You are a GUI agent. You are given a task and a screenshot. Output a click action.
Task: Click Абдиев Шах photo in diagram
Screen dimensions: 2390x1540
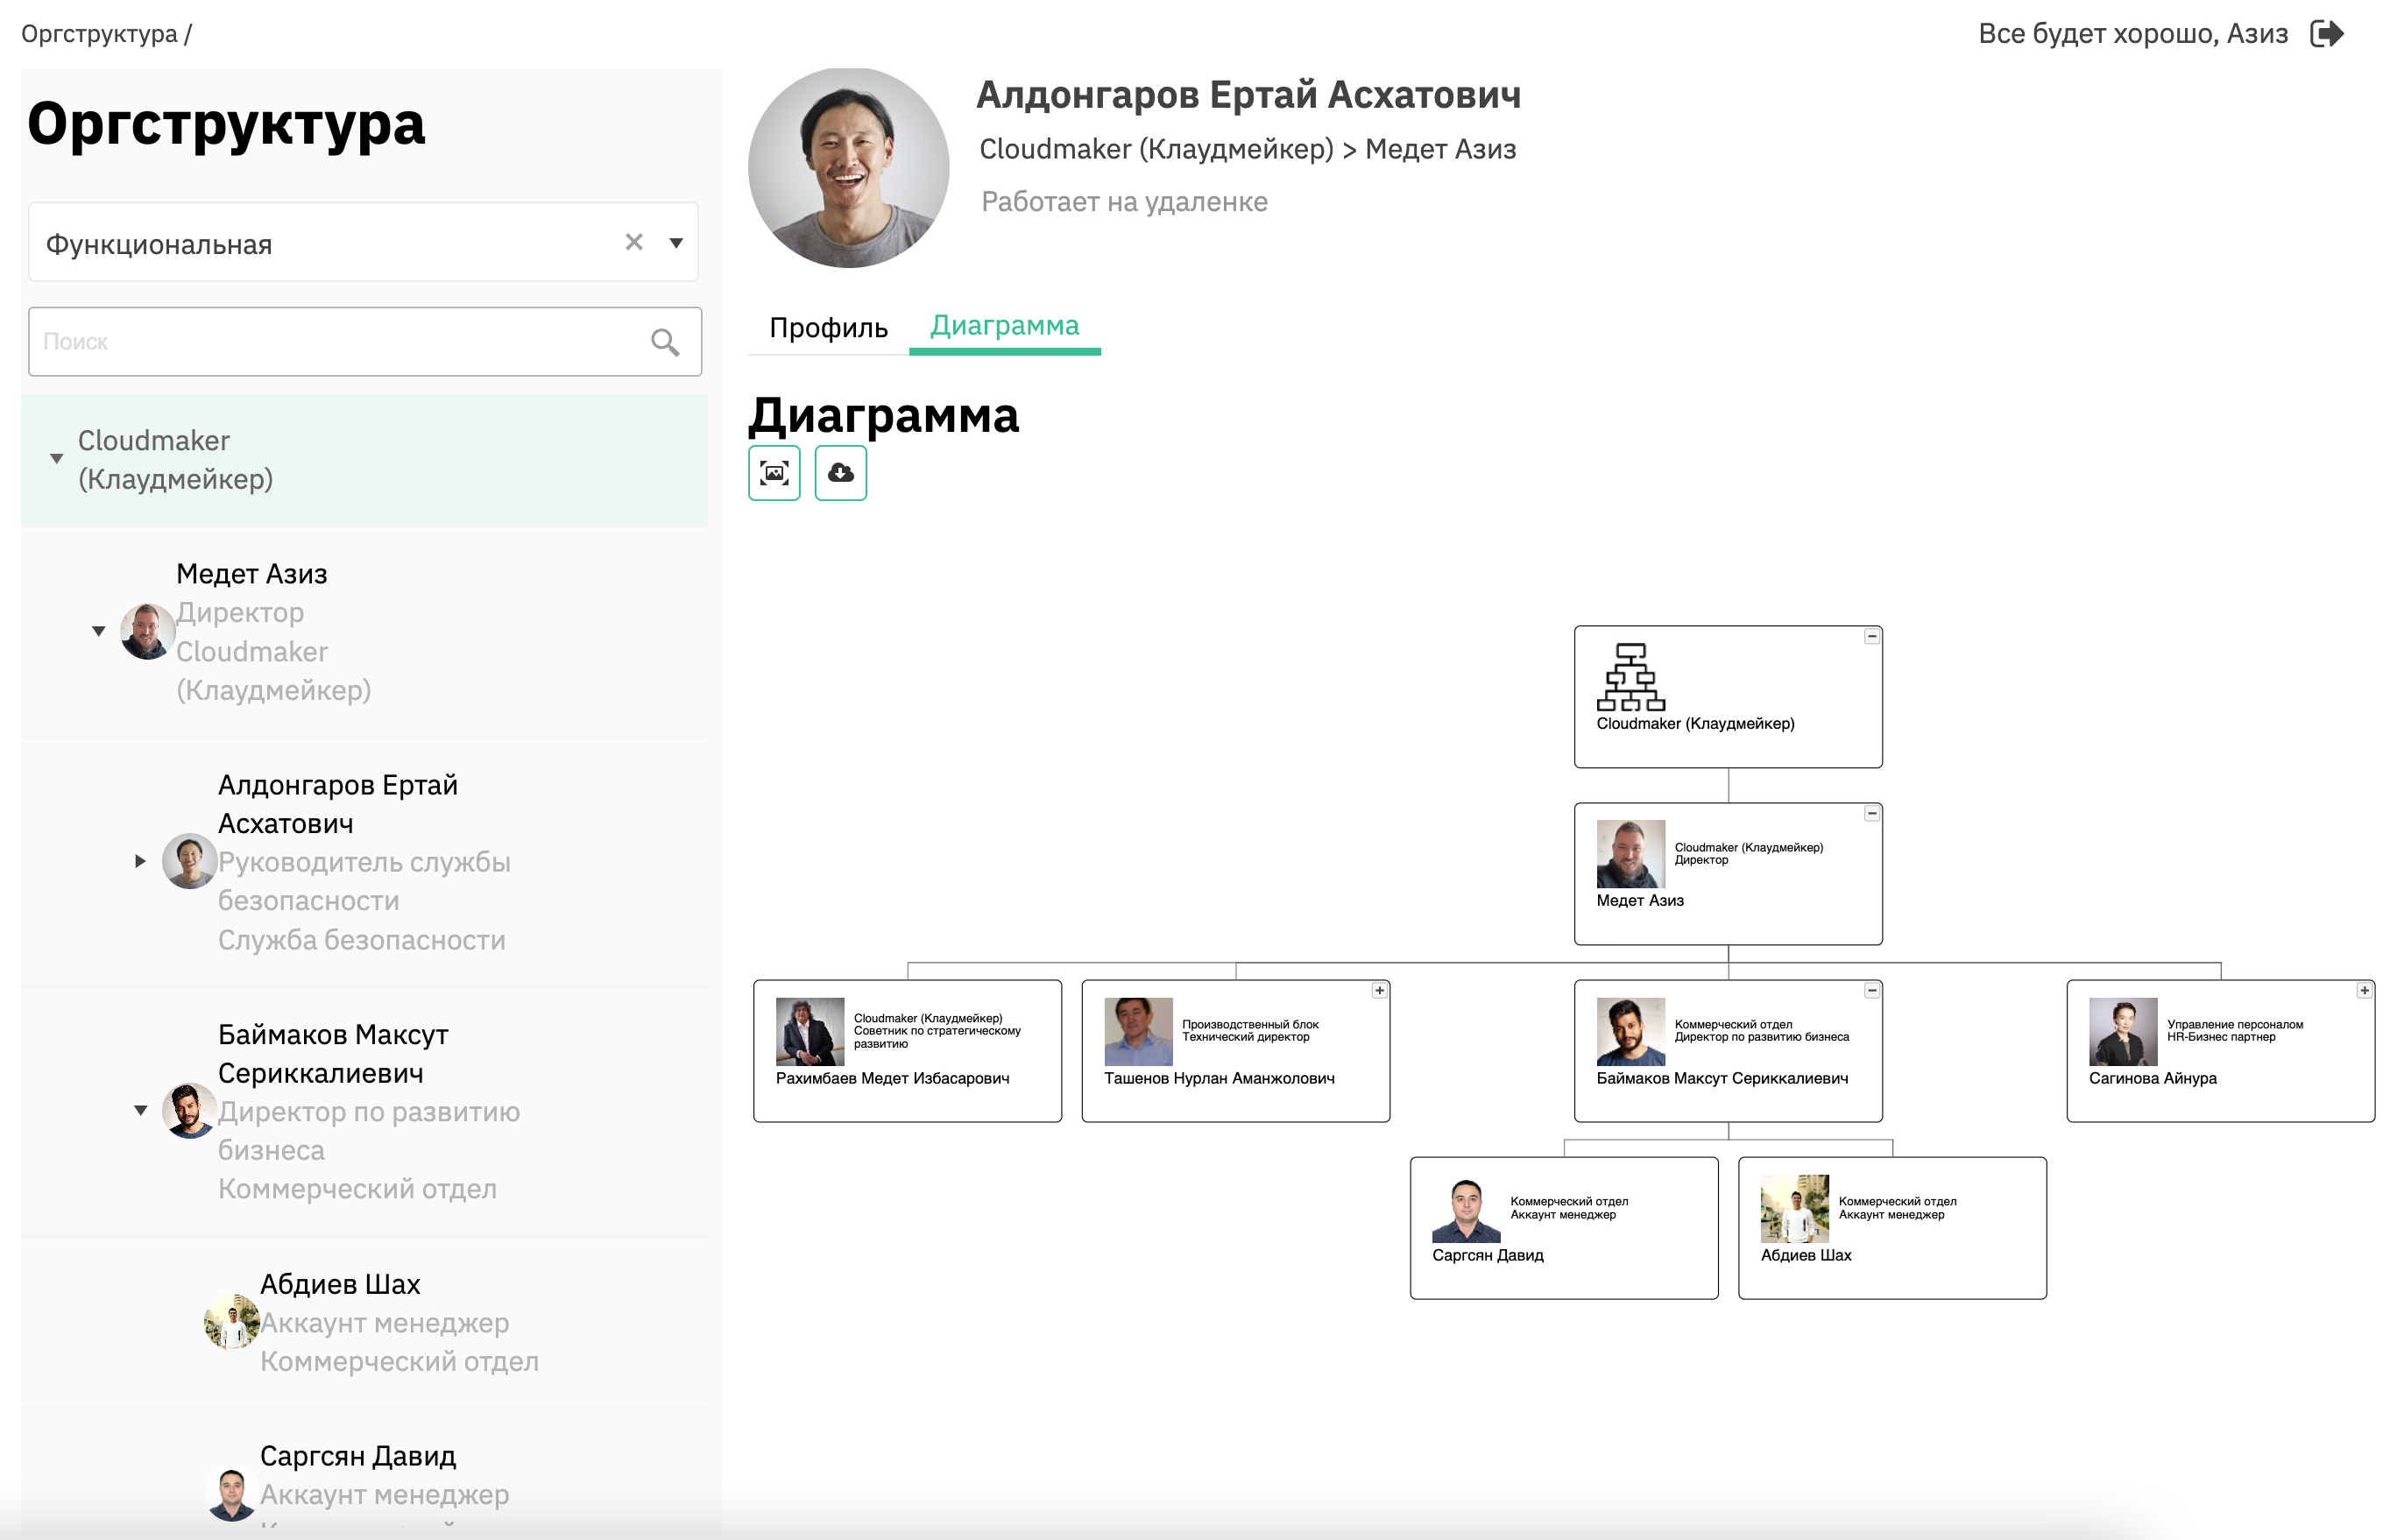pyautogui.click(x=1794, y=1208)
